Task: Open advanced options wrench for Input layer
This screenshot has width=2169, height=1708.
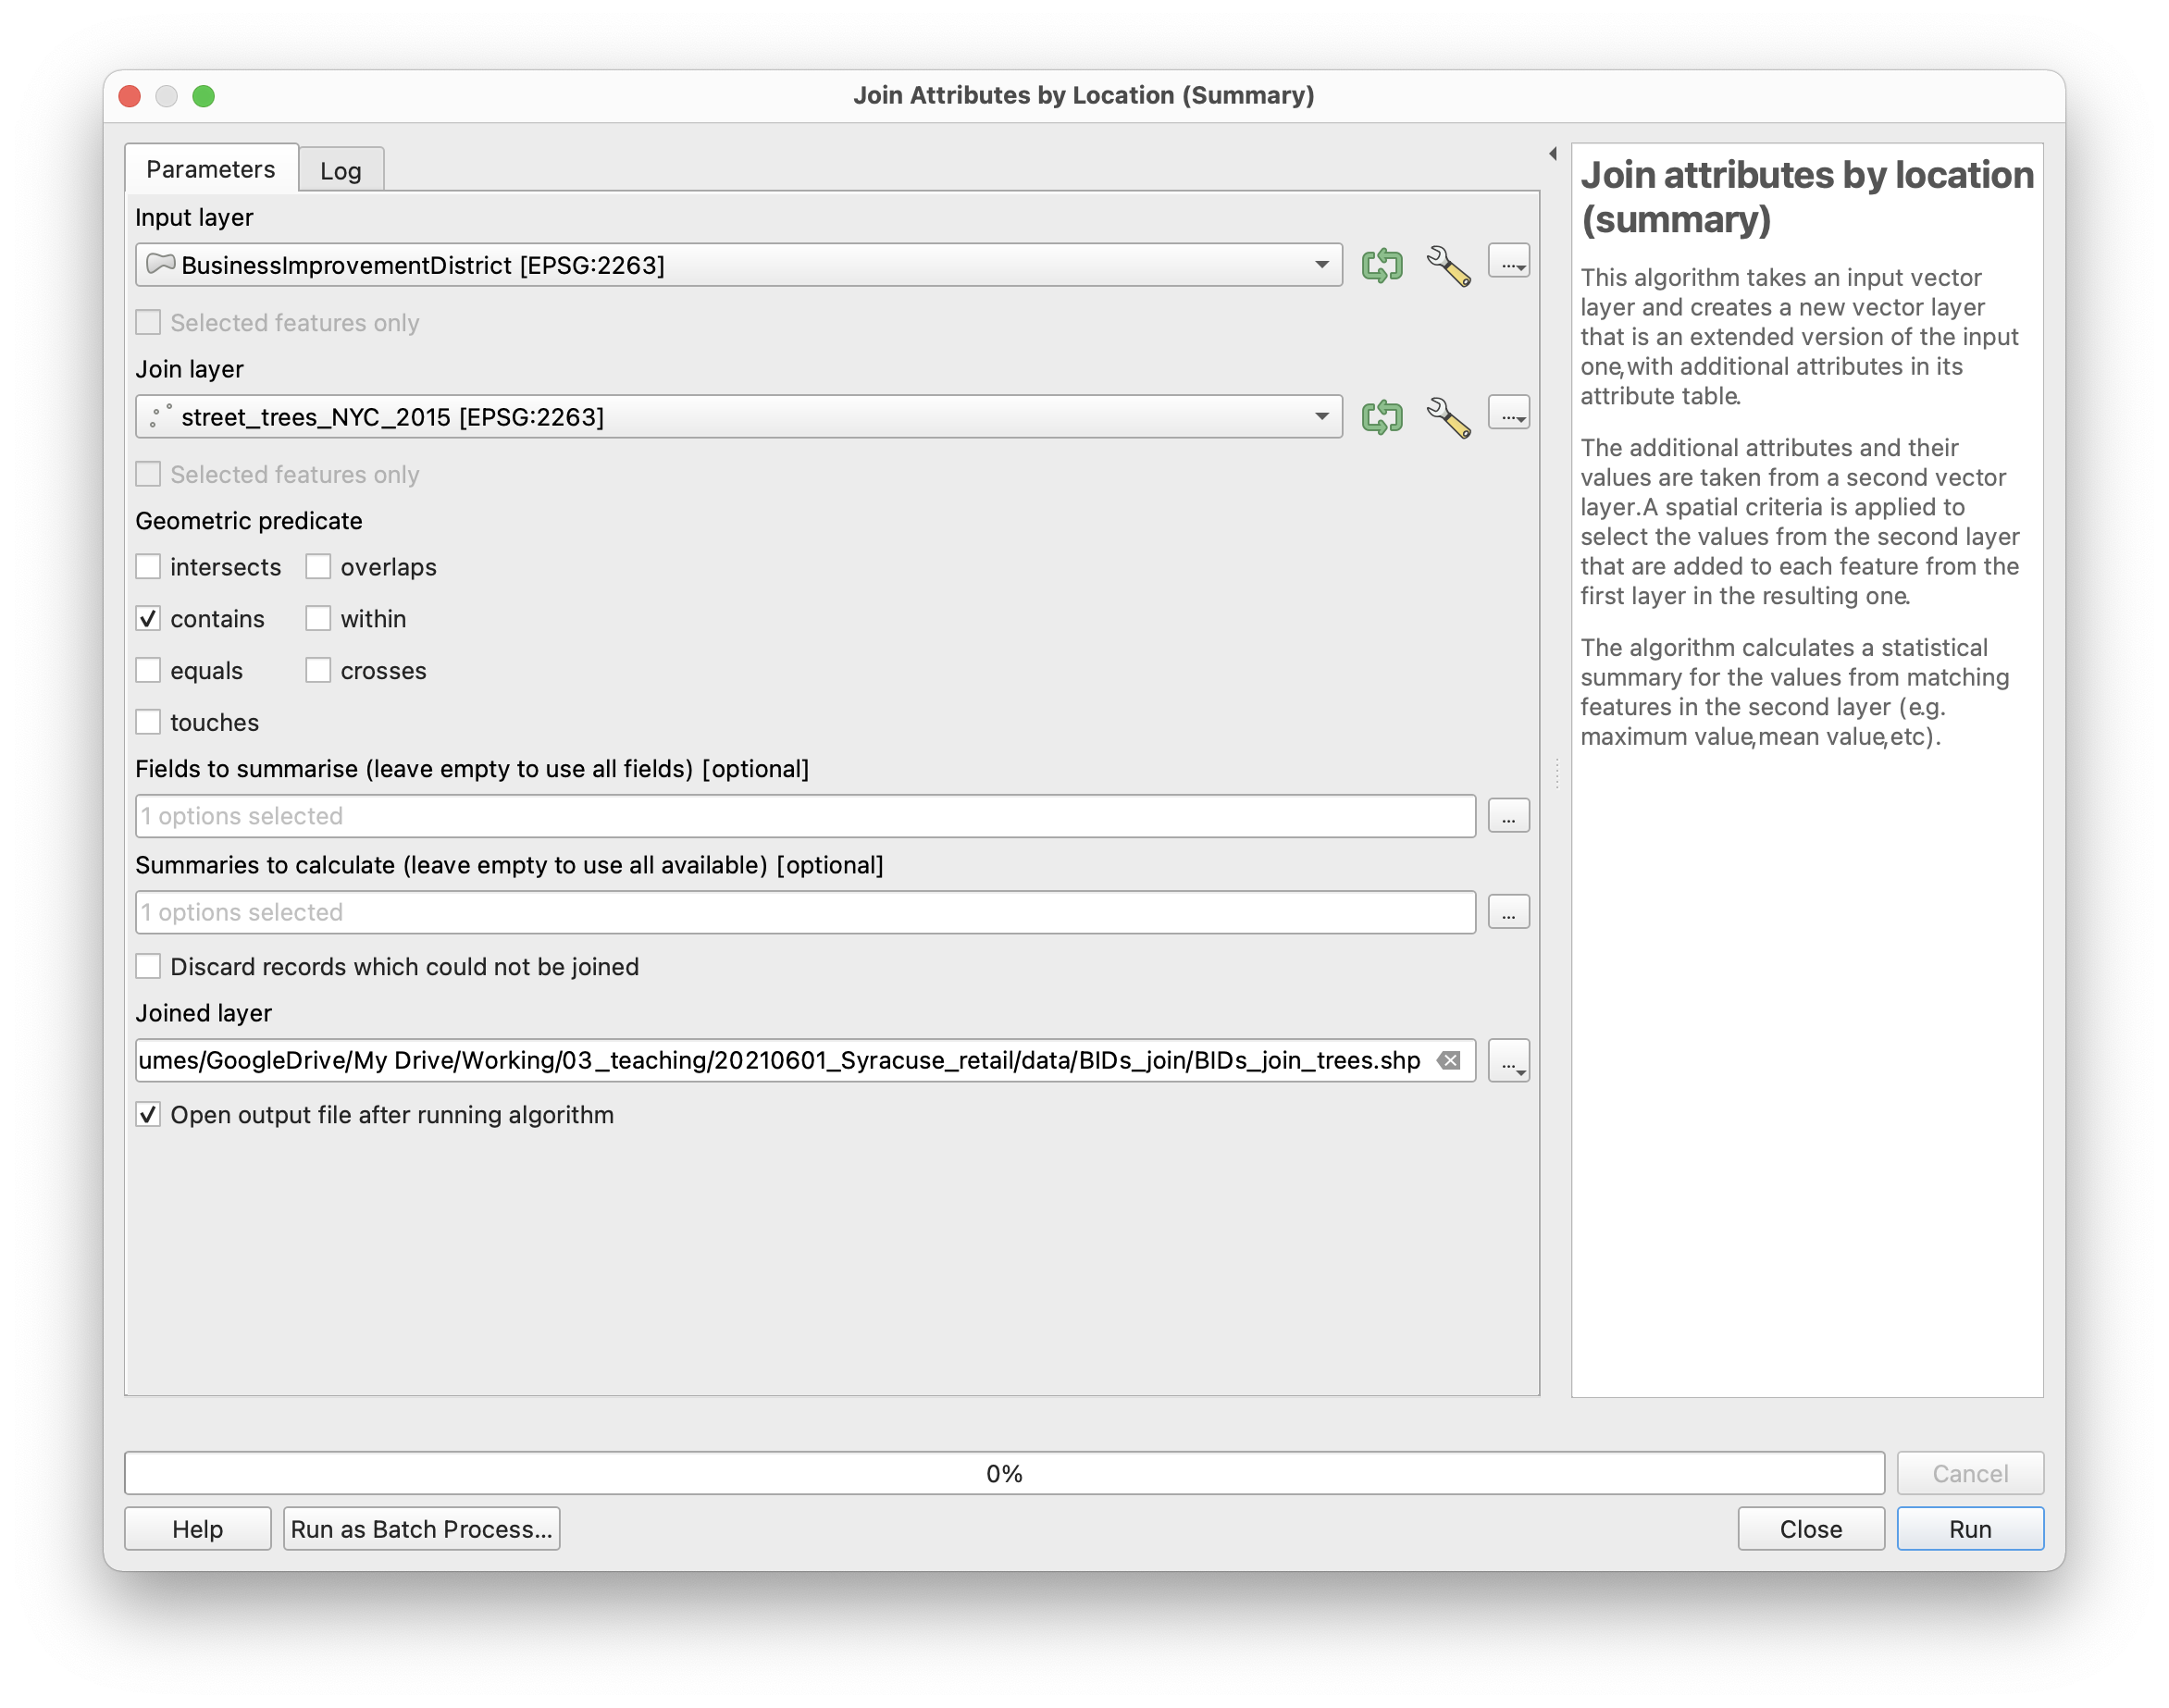Action: [x=1447, y=266]
